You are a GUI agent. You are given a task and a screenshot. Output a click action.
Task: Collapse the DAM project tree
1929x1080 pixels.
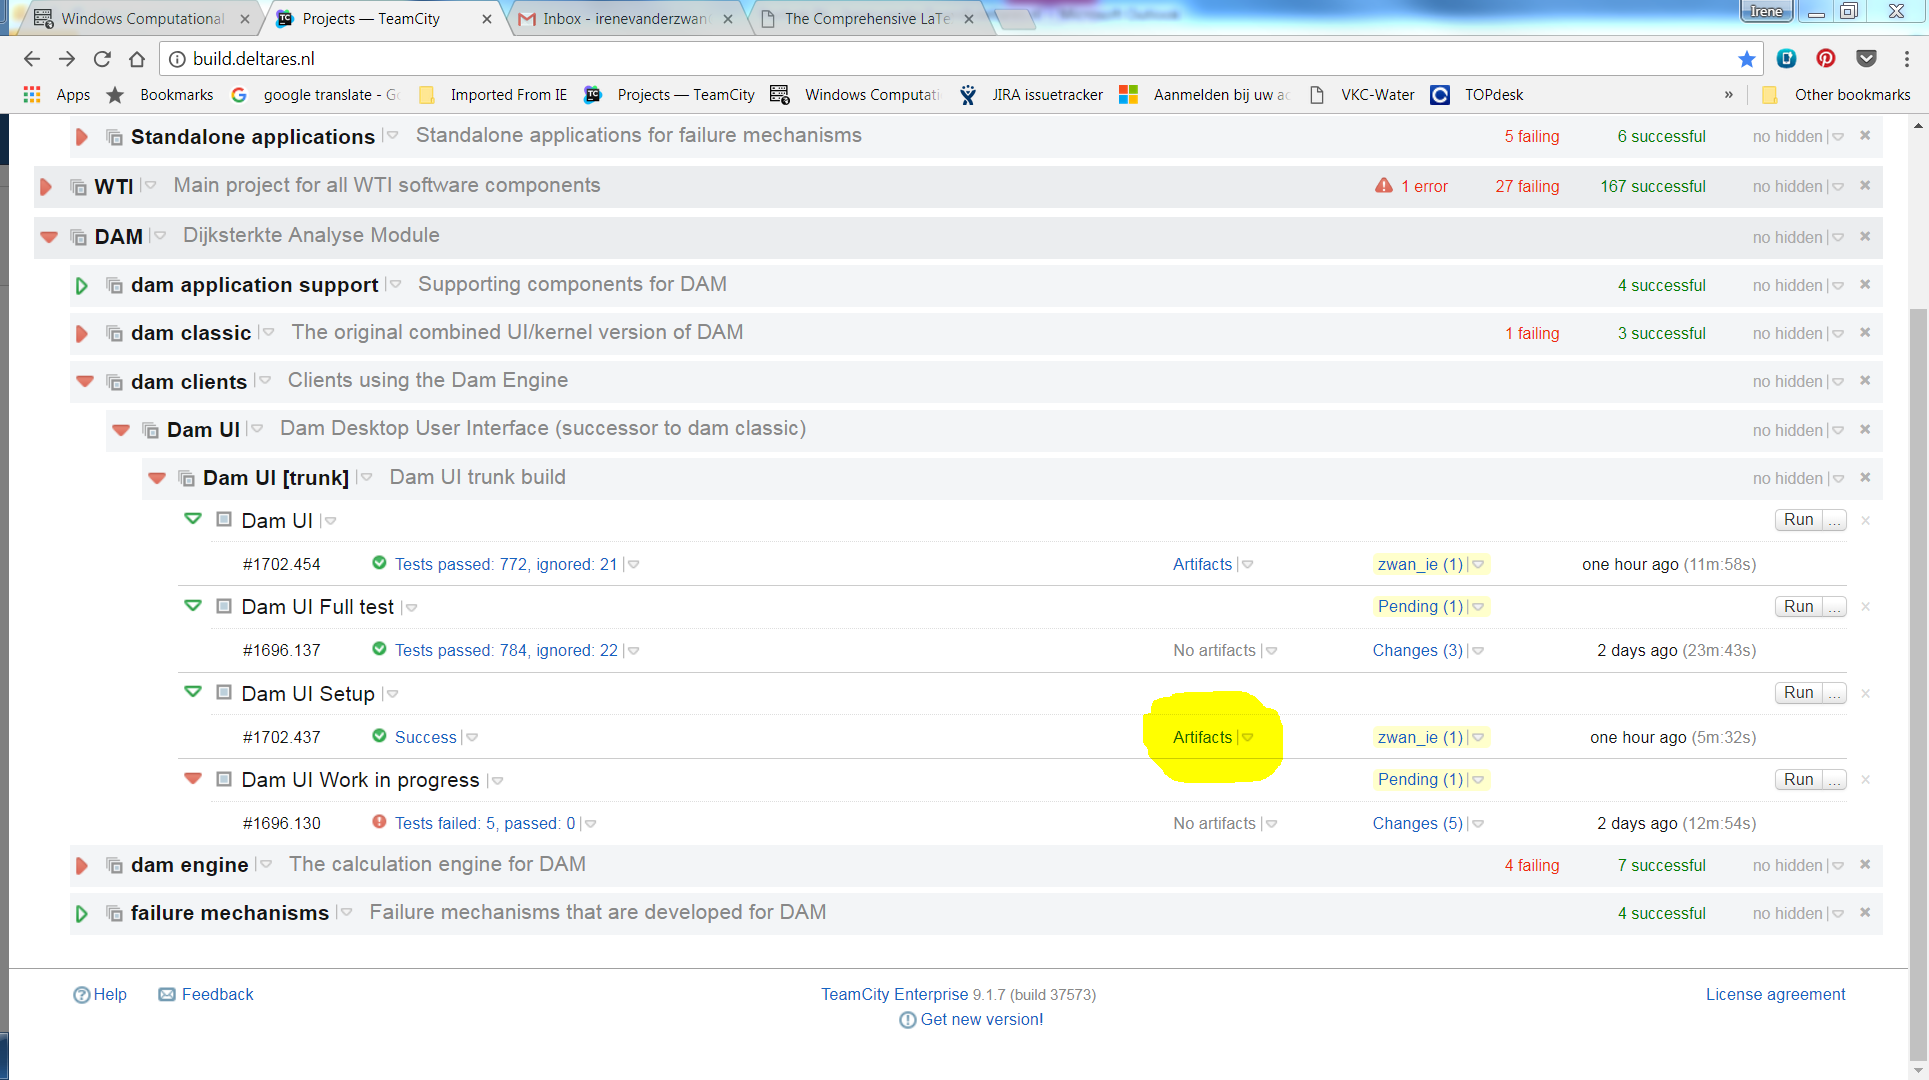tap(49, 237)
